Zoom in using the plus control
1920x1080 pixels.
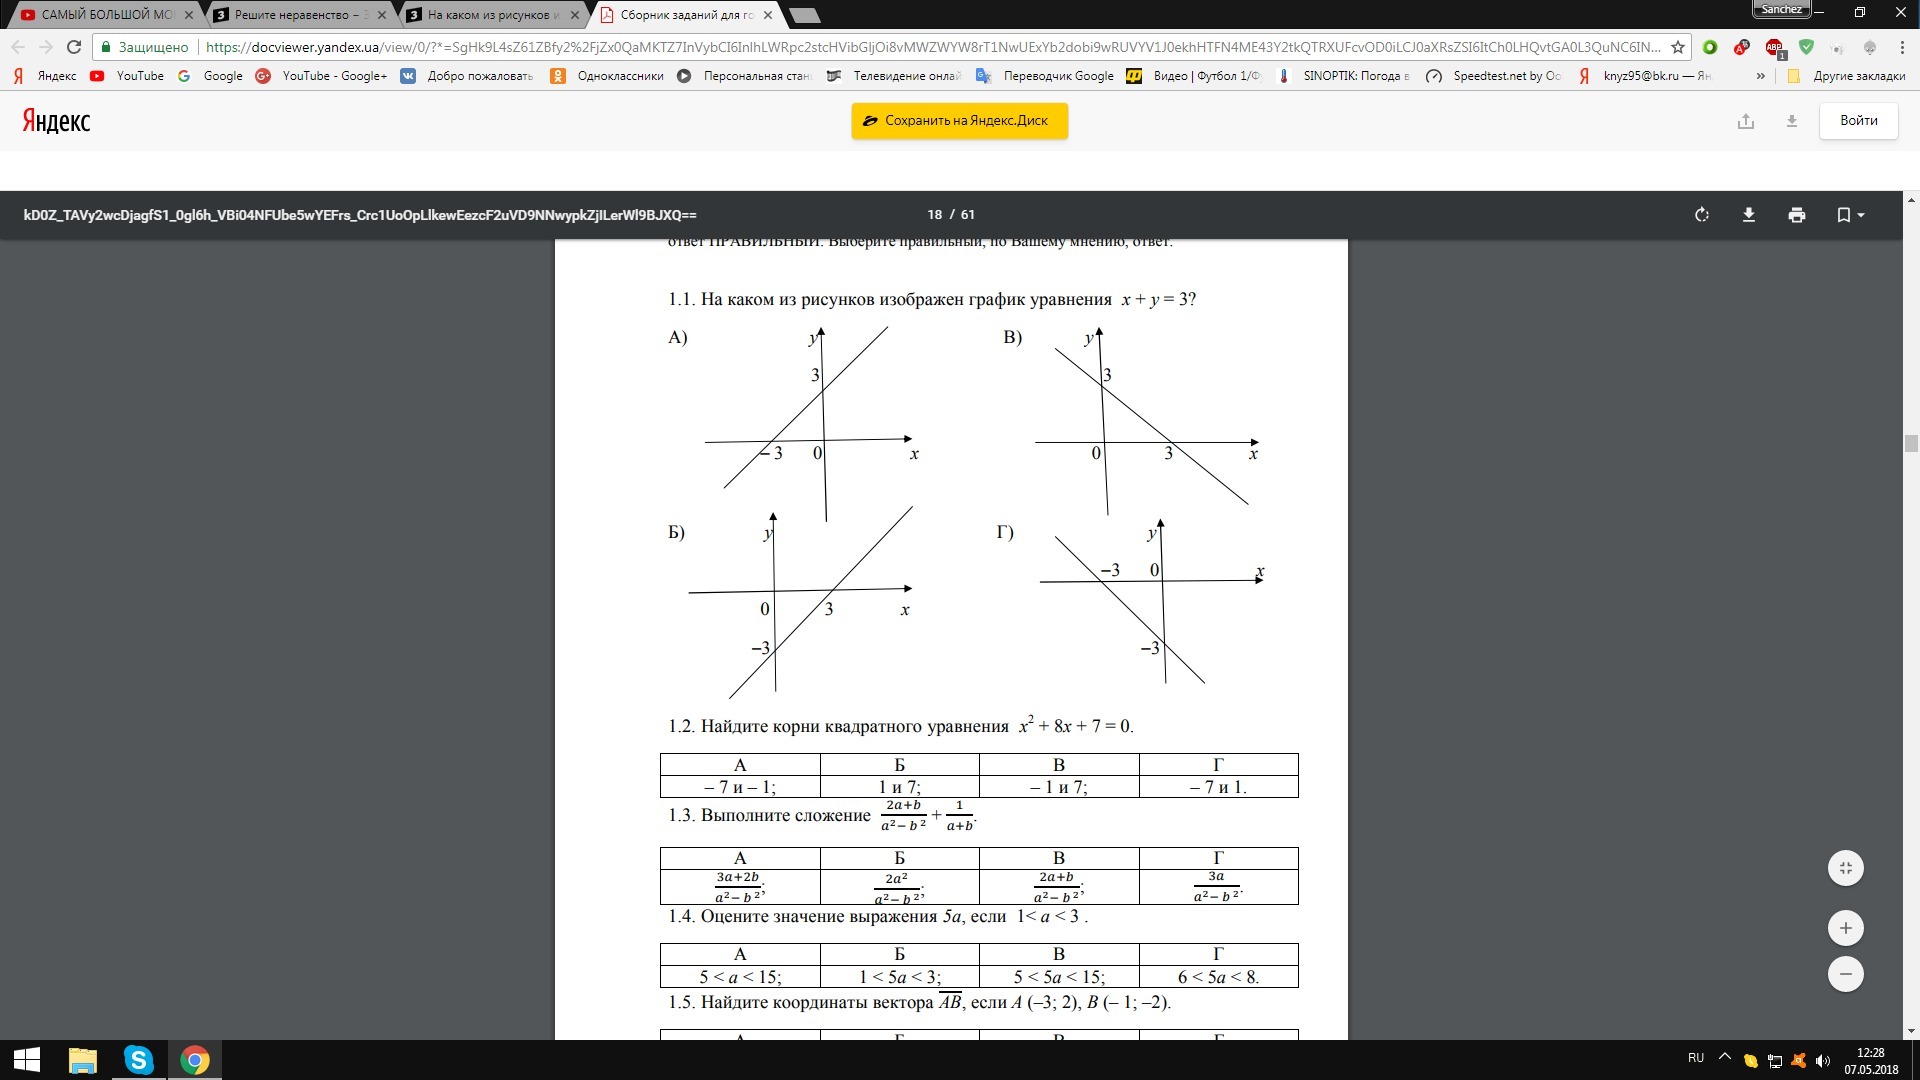[x=1847, y=927]
